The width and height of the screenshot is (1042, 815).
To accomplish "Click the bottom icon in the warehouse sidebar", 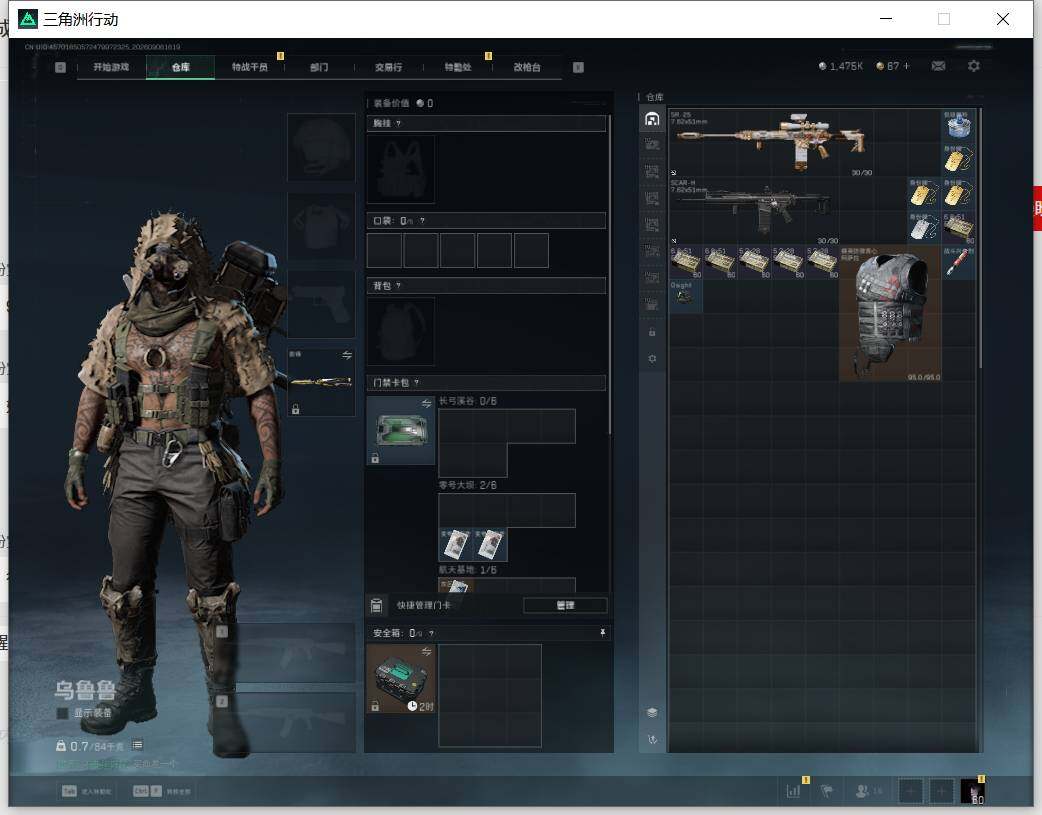I will [652, 739].
